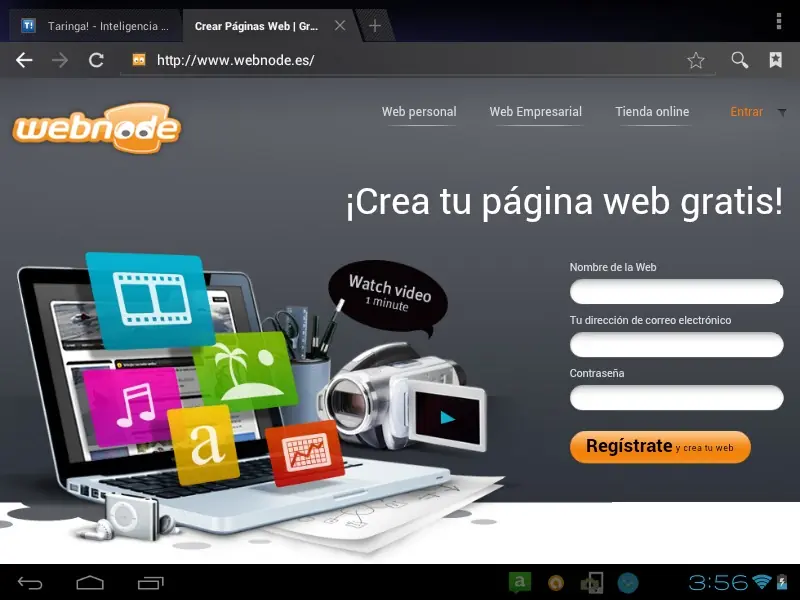This screenshot has width=800, height=600.
Task: Click the correo electrónico input field
Action: (x=677, y=345)
